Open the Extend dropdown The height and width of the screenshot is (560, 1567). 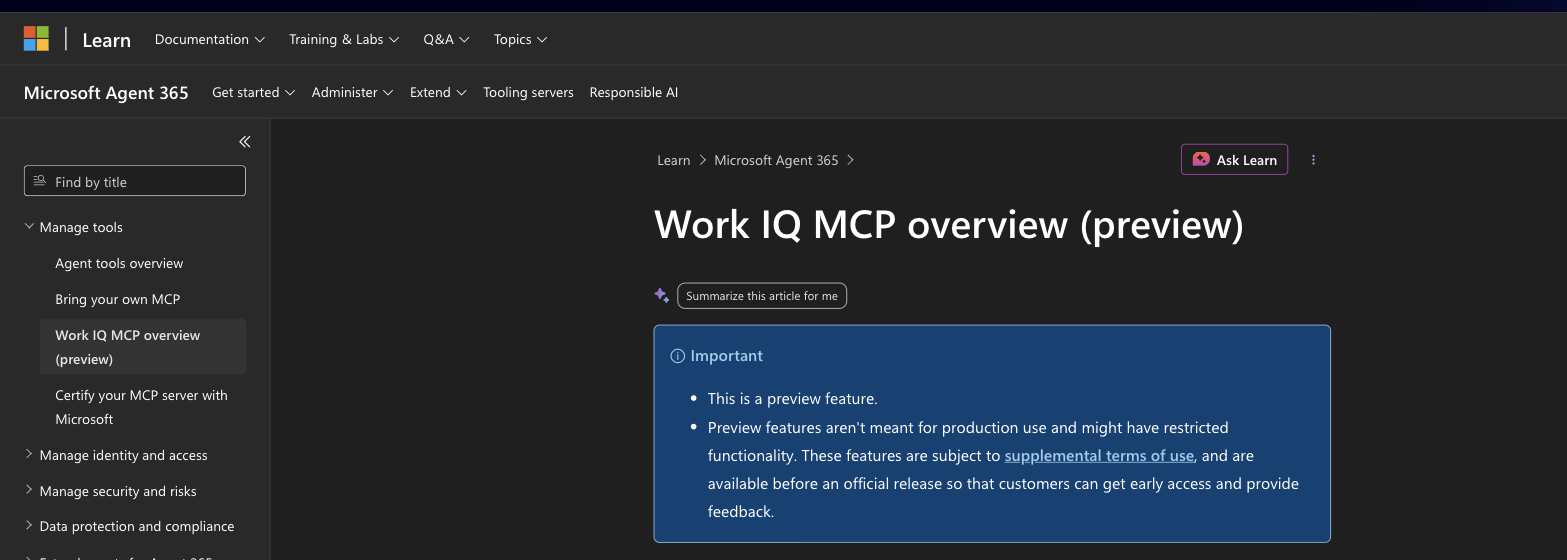coord(438,92)
